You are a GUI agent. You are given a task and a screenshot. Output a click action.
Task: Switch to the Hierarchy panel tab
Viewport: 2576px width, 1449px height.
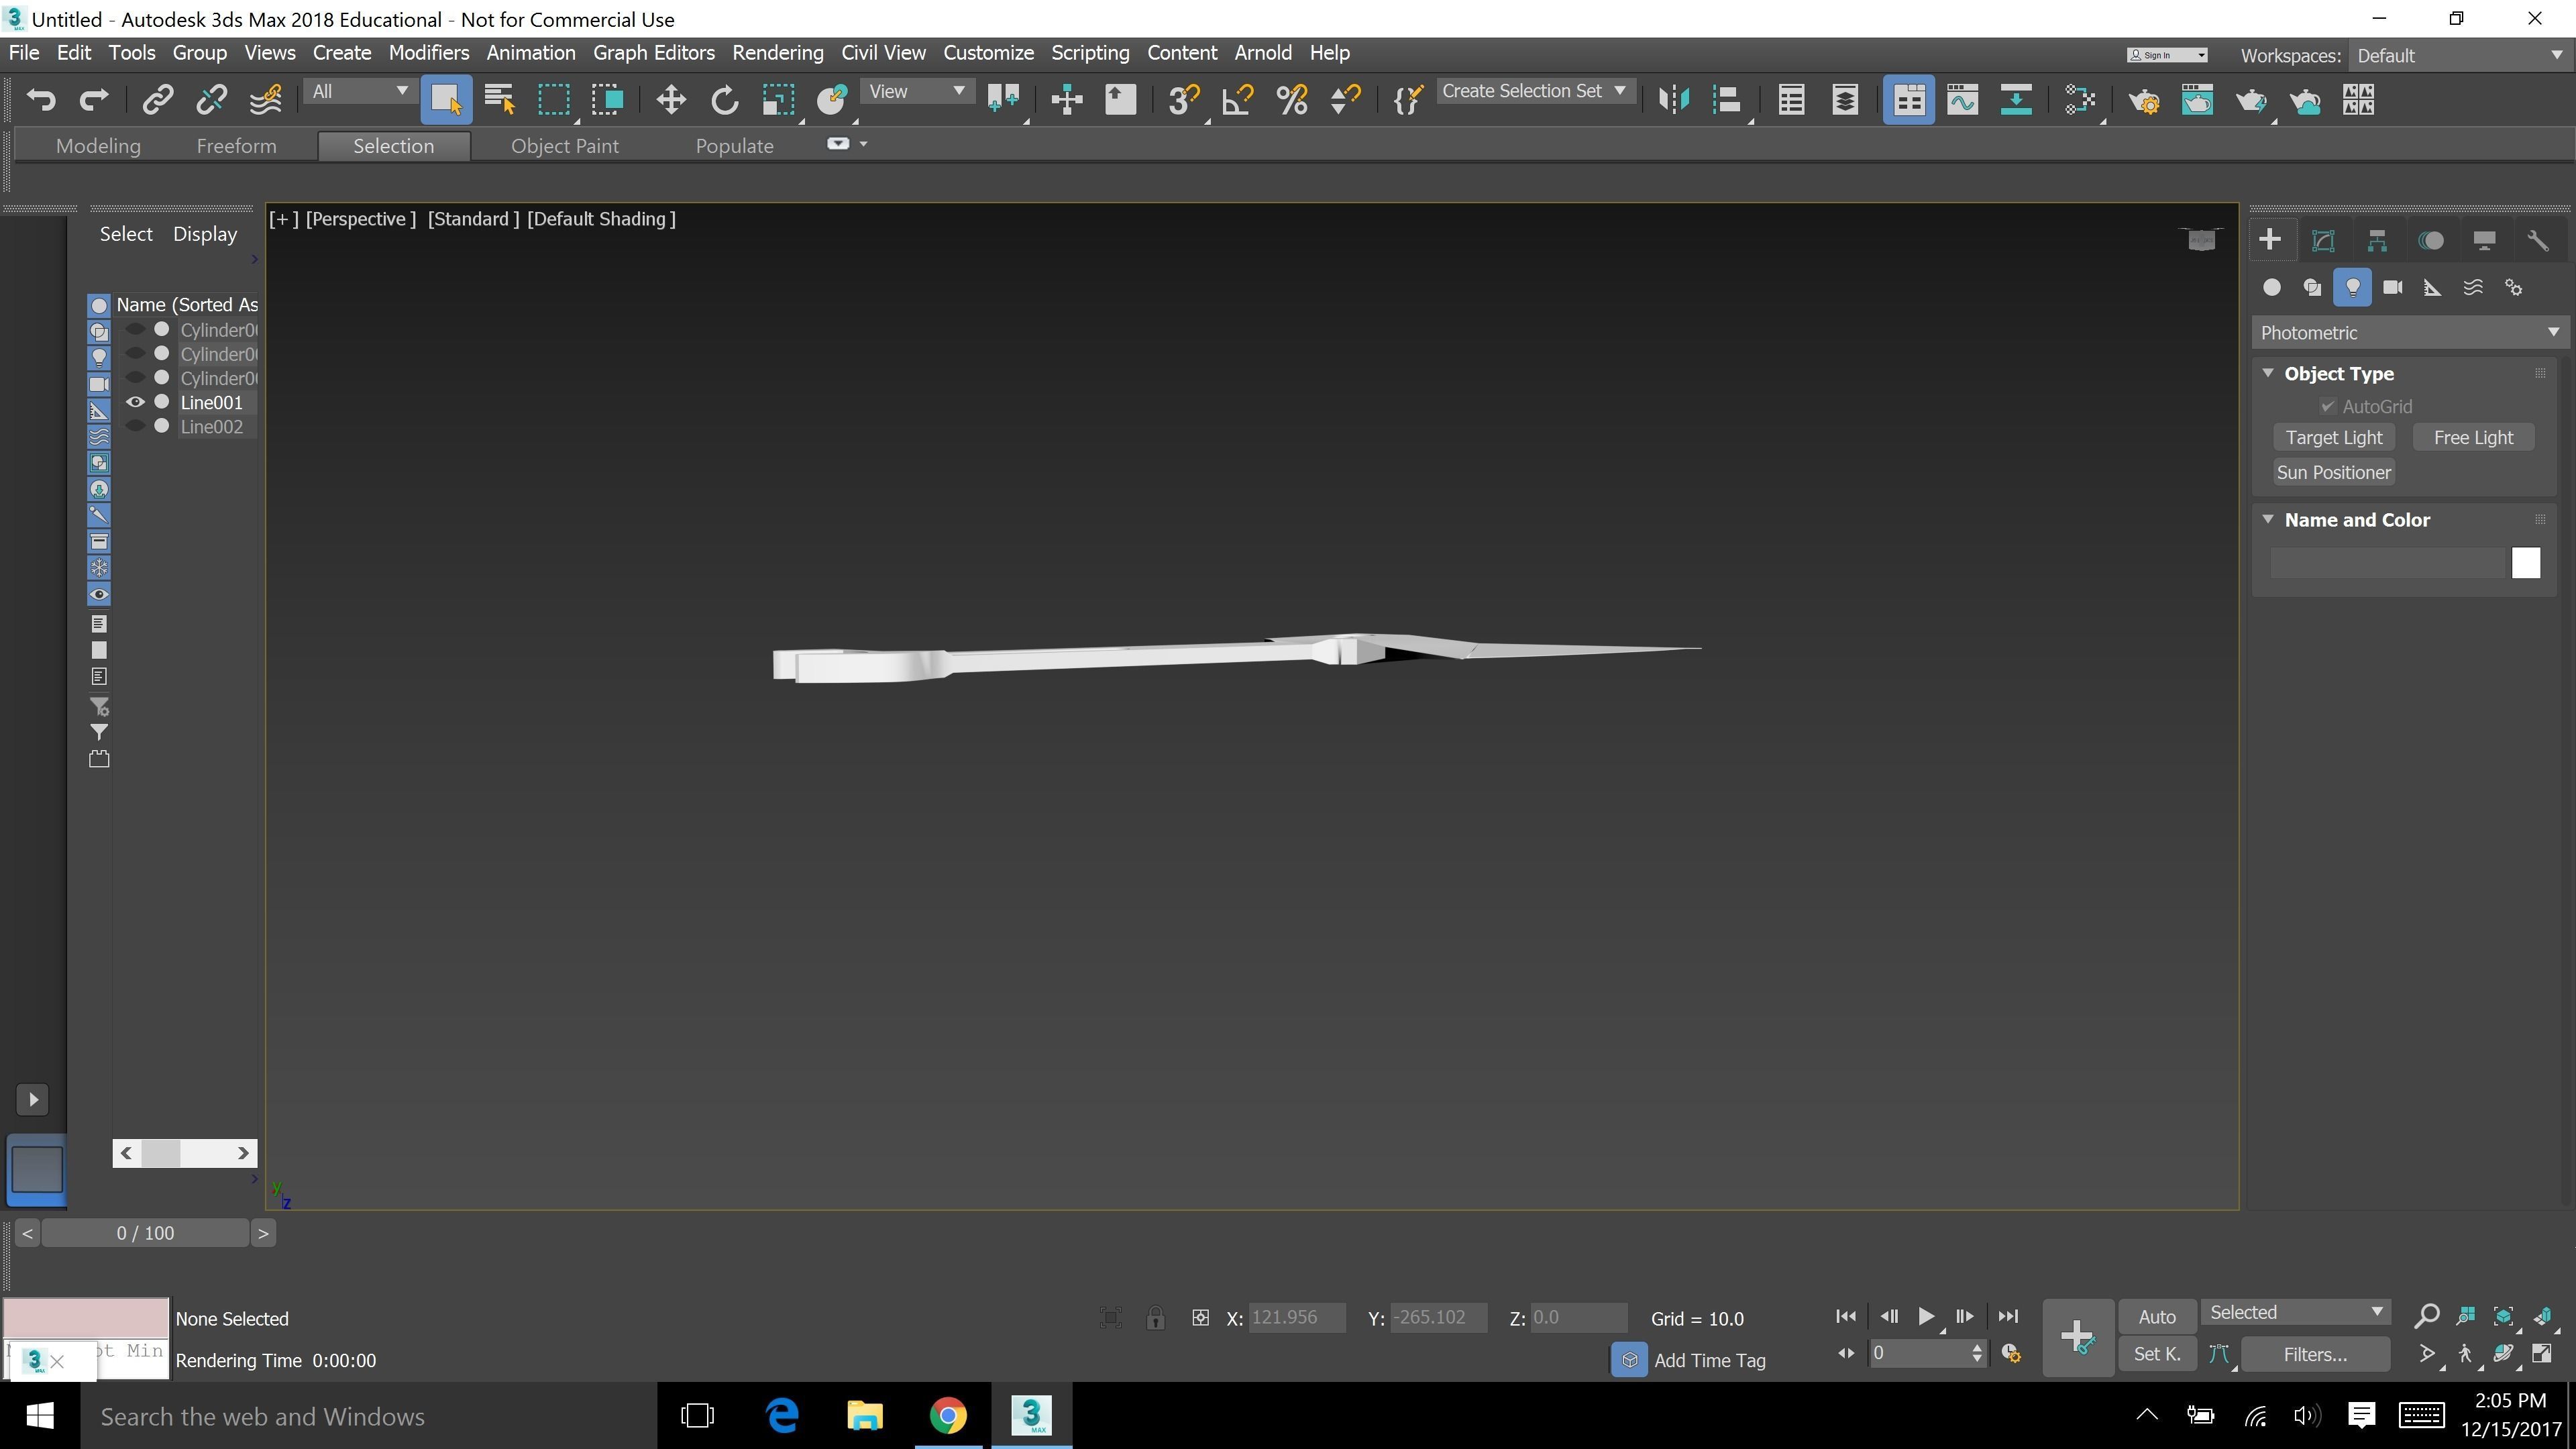click(2377, 240)
